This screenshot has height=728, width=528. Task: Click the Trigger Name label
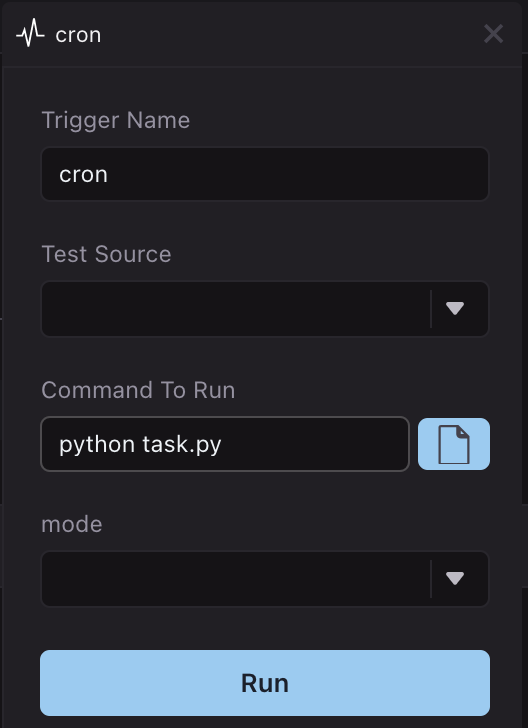(x=116, y=120)
